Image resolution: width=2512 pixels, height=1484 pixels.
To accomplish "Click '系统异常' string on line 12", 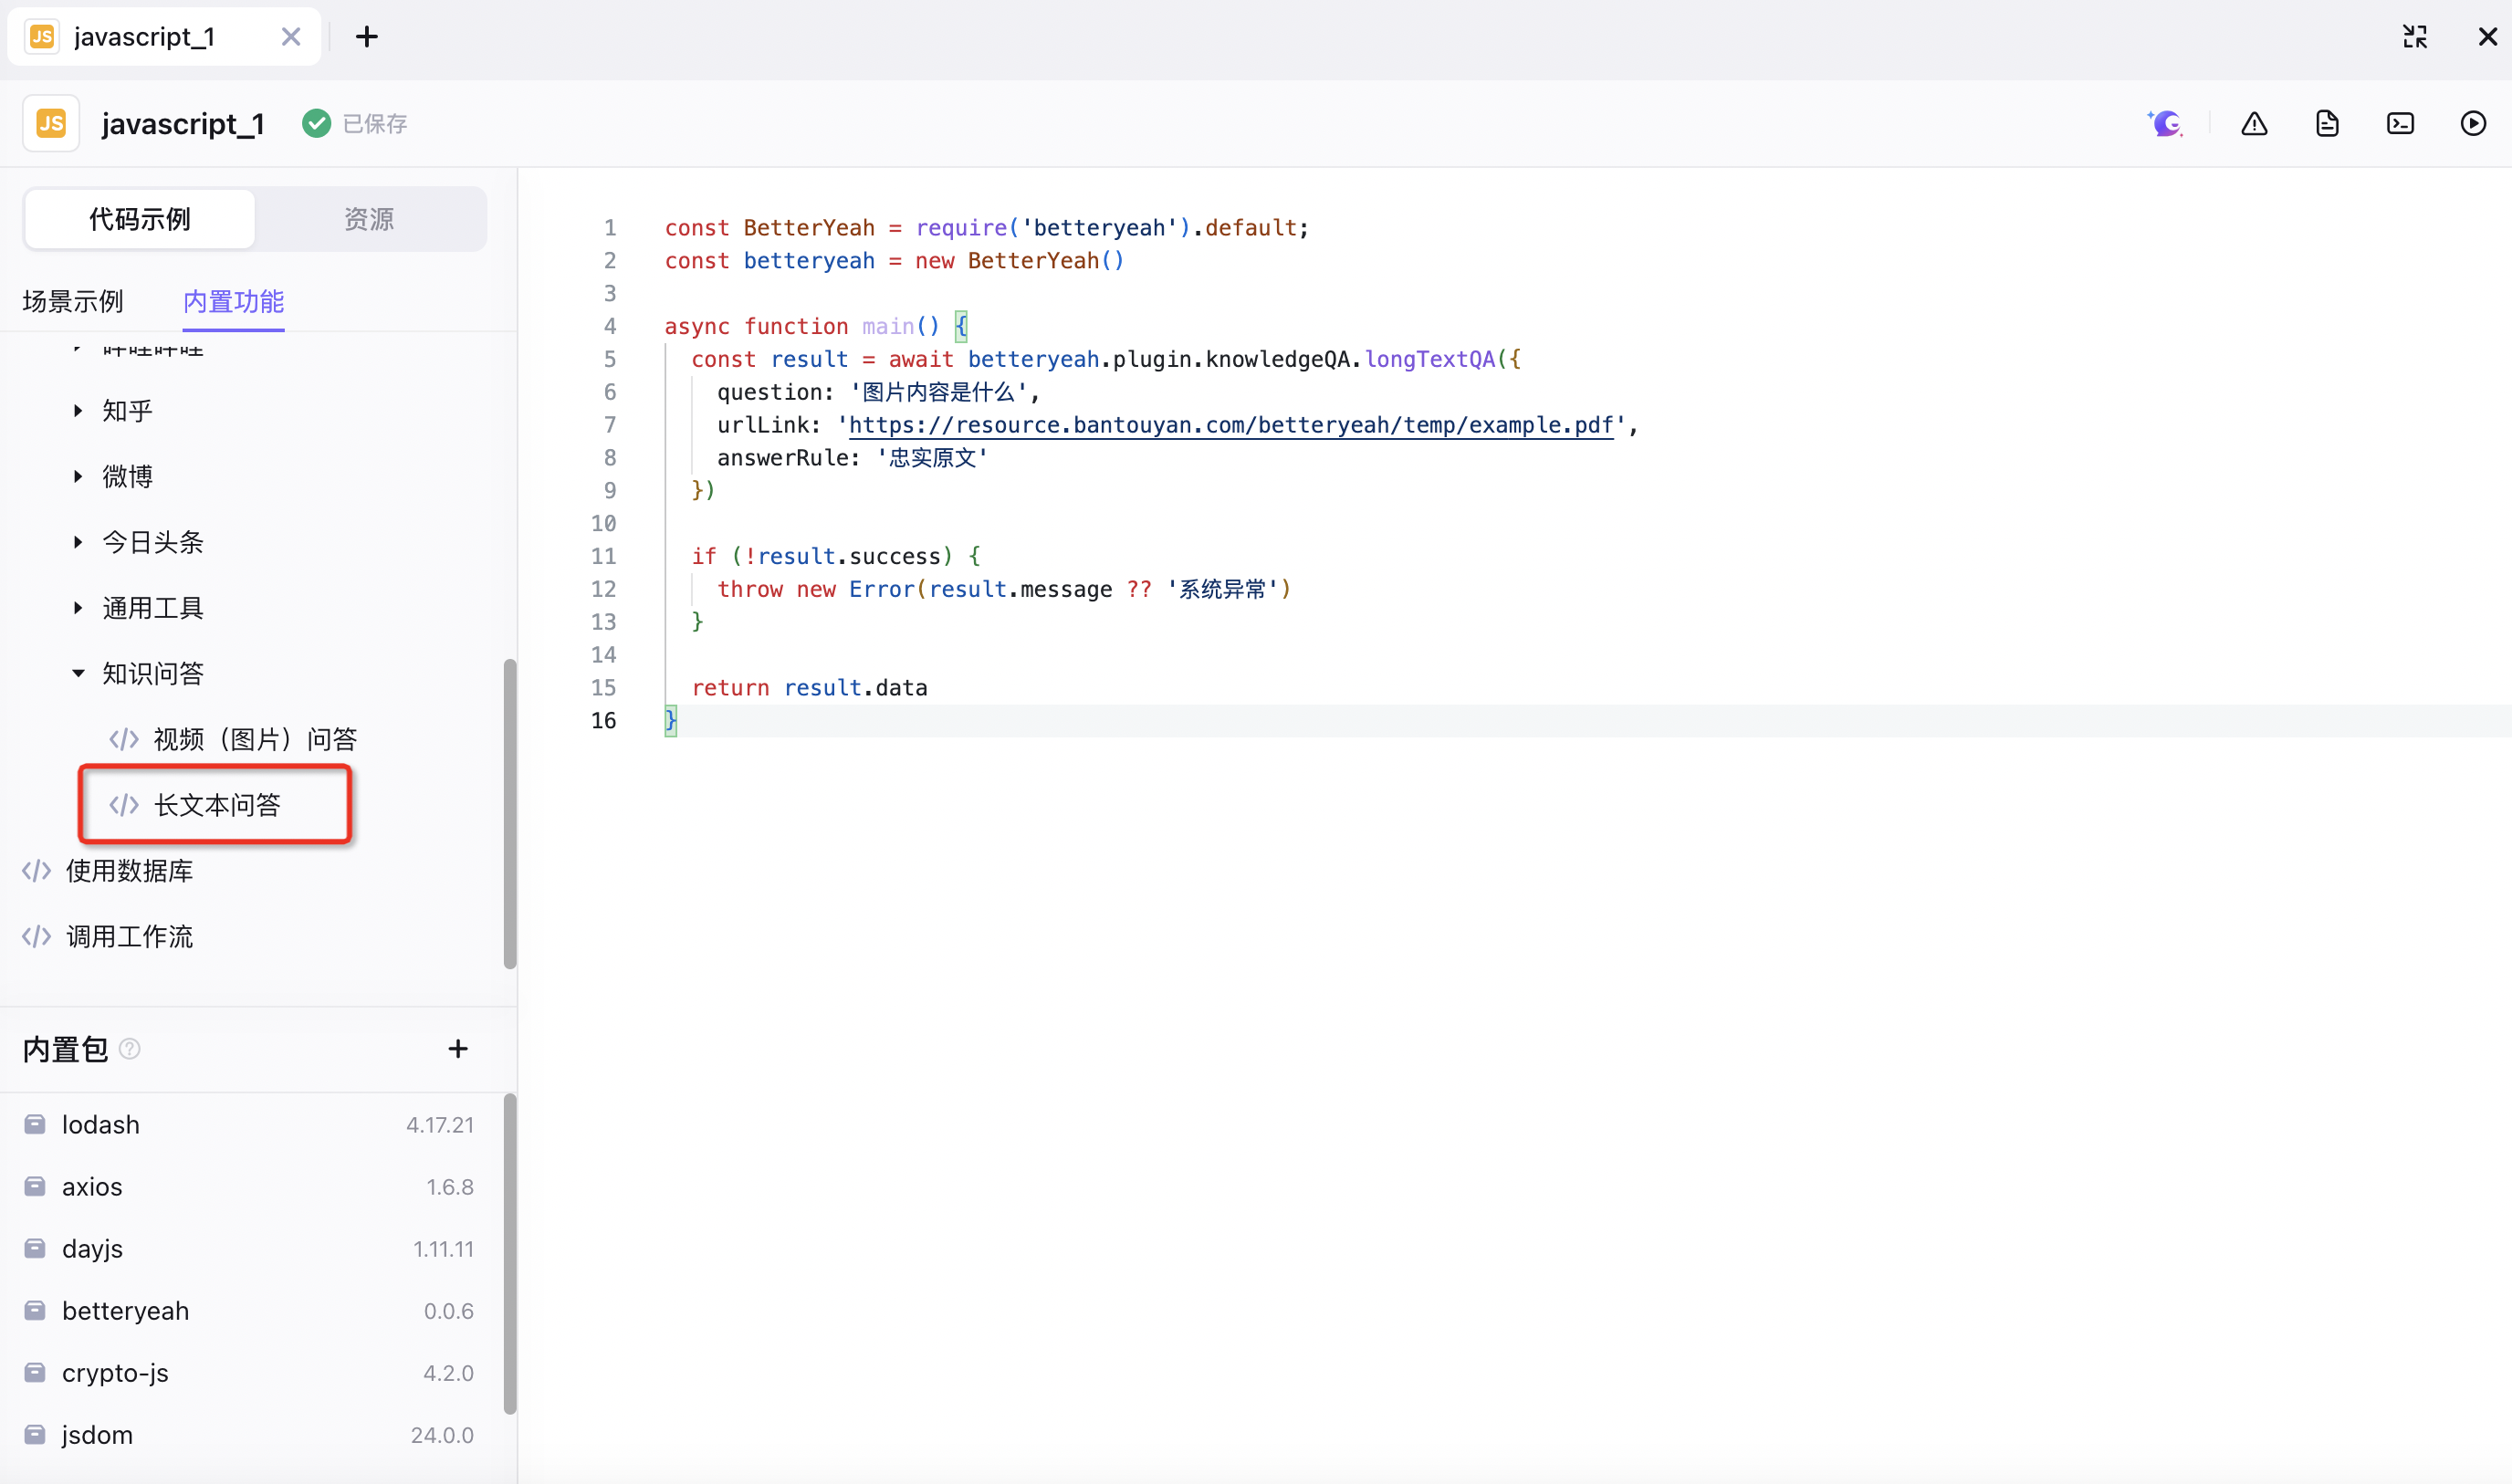I will point(1223,589).
